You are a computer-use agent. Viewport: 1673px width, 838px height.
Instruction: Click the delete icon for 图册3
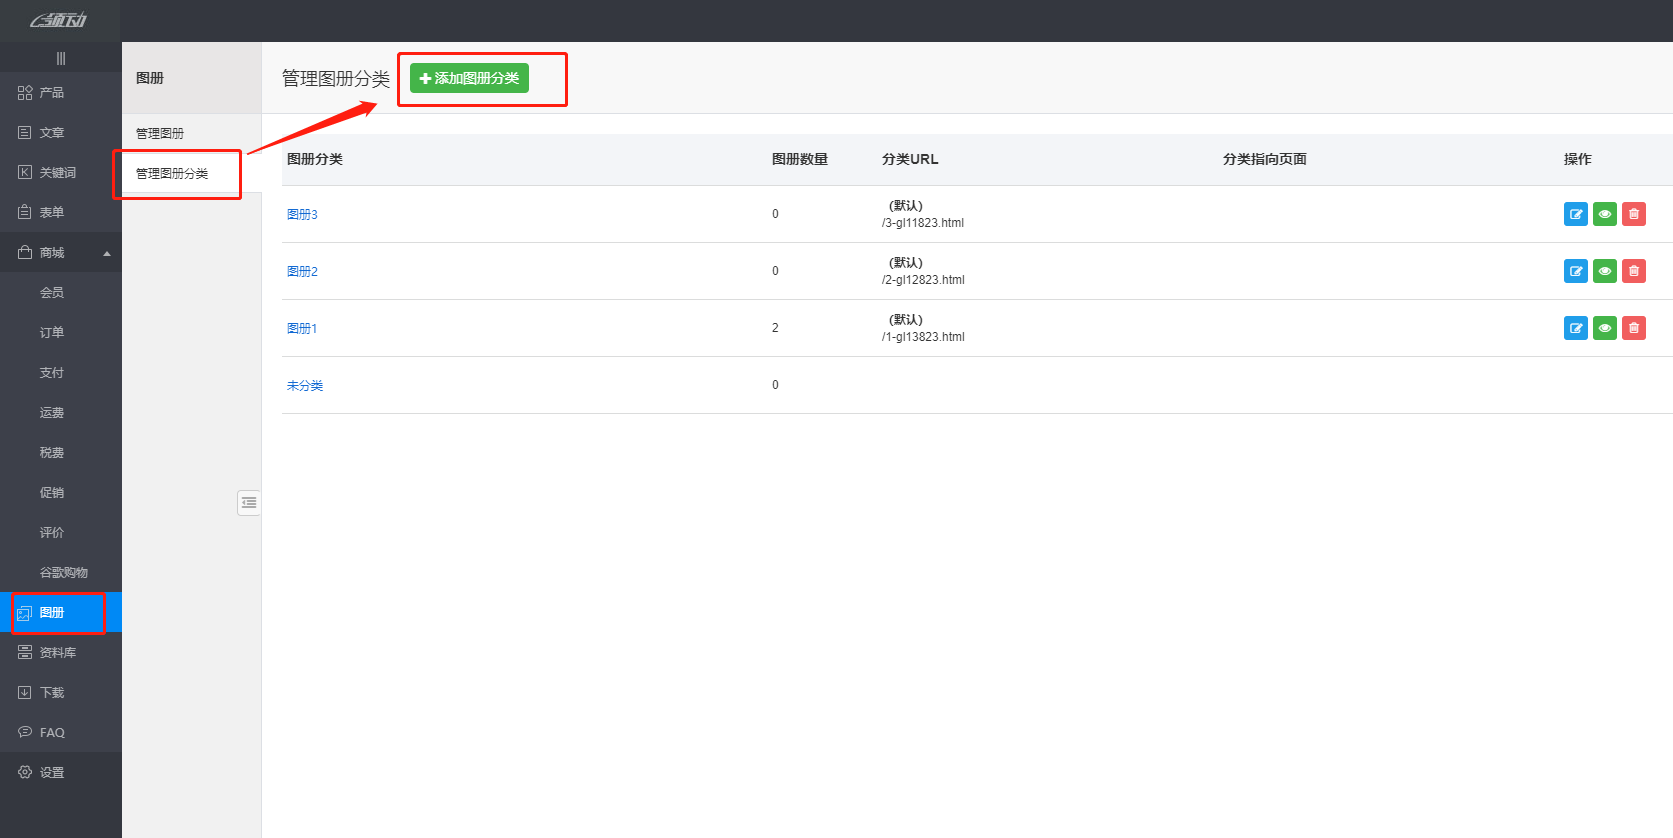(x=1633, y=214)
